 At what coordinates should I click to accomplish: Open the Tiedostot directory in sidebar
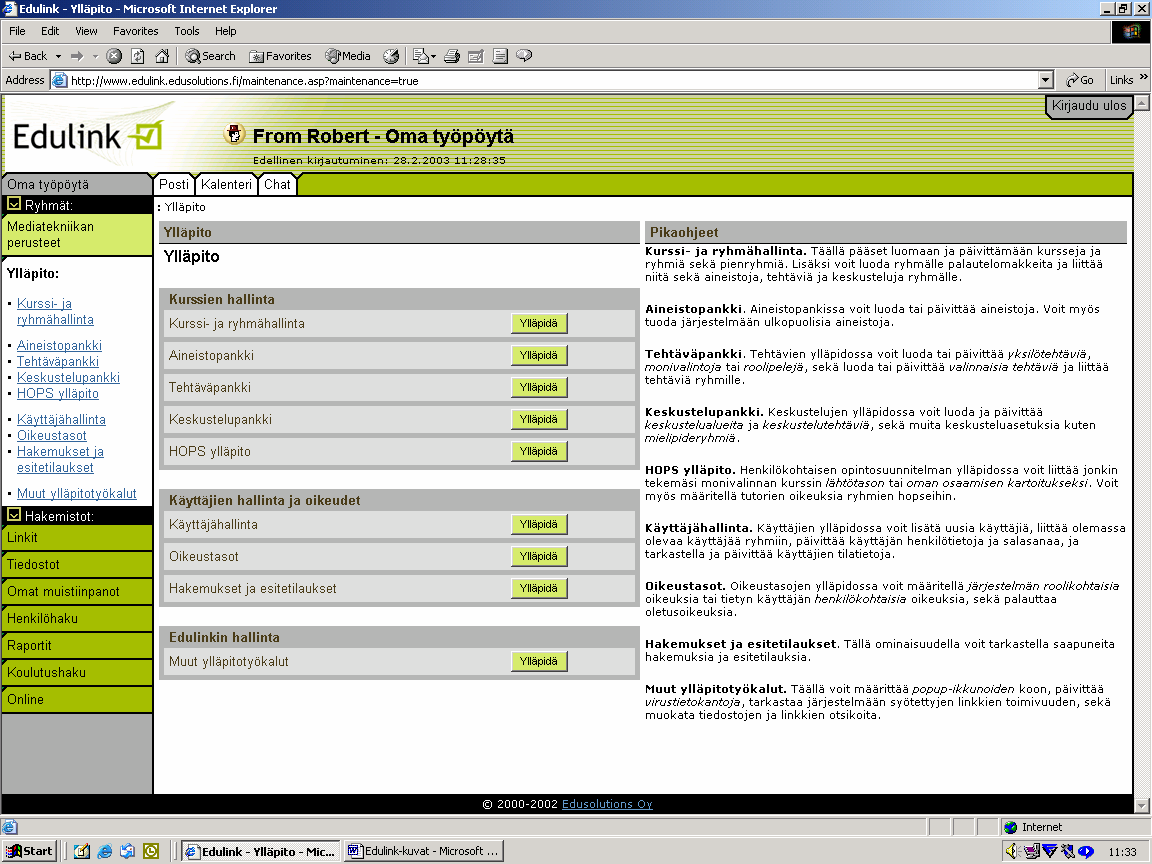click(x=76, y=564)
